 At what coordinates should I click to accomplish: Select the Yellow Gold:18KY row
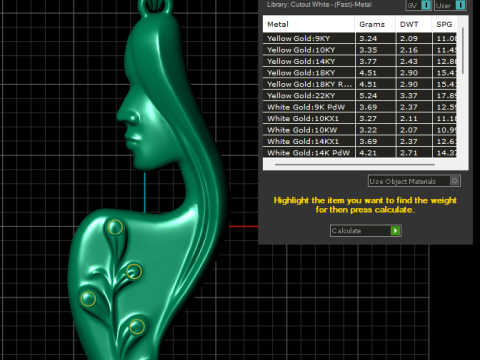360,73
